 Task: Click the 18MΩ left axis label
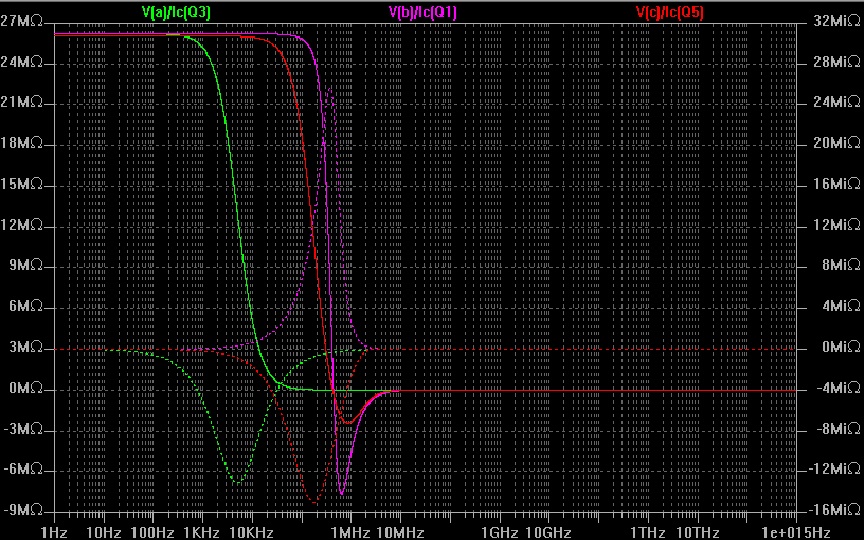tap(21, 143)
